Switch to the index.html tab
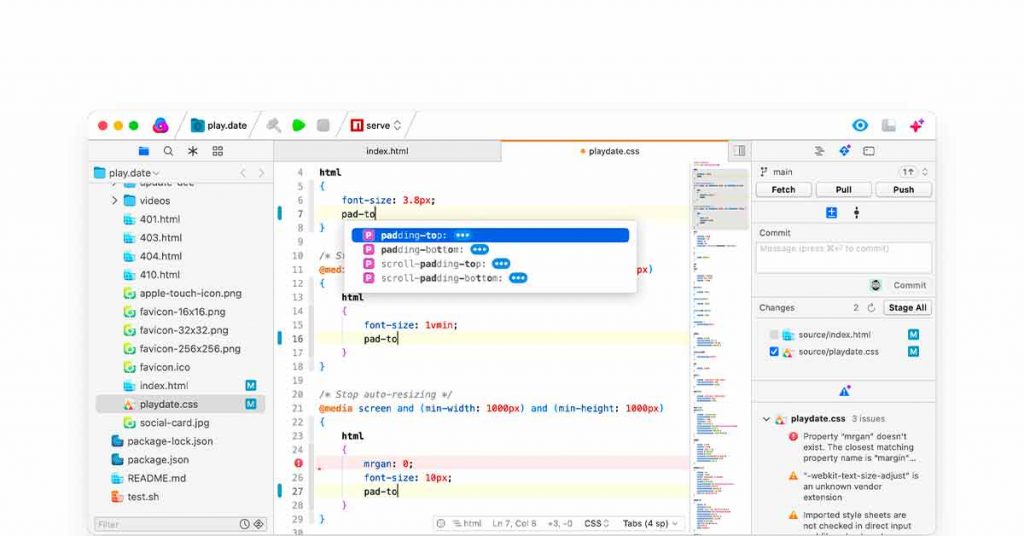Viewport: 1024px width, 536px height. pos(387,151)
